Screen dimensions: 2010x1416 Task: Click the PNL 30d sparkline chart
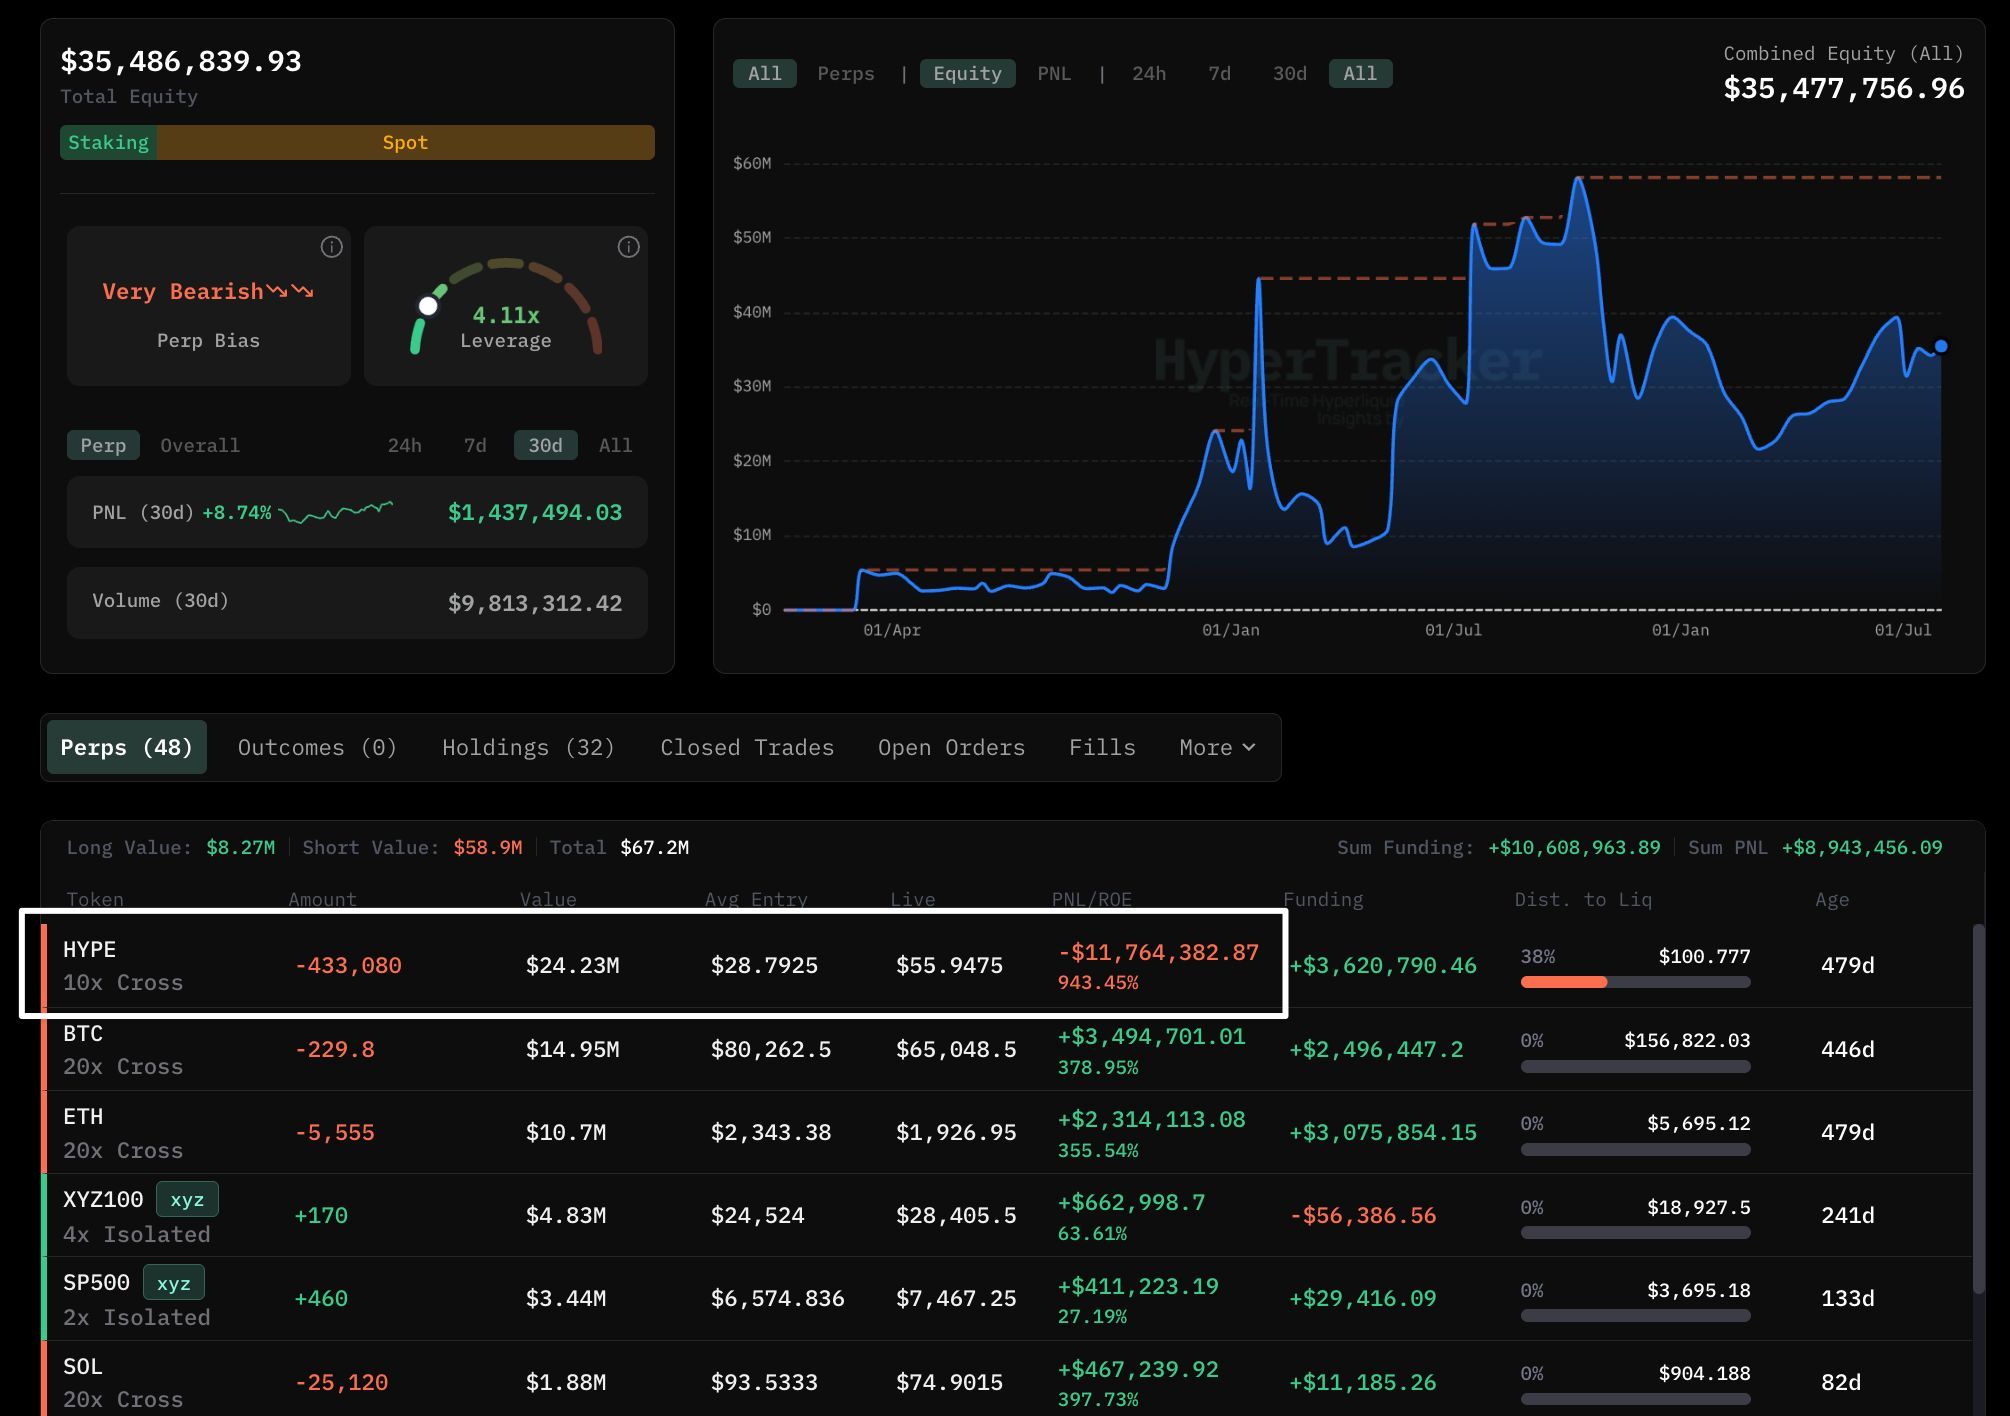coord(336,512)
